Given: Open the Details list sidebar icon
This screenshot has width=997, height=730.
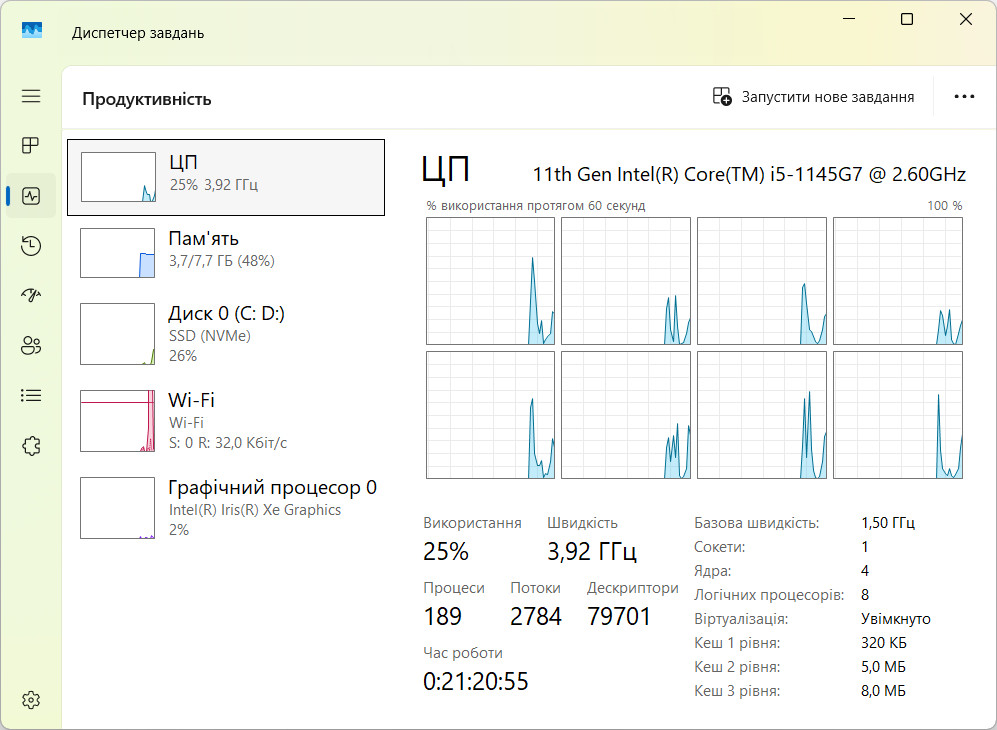Looking at the screenshot, I should coord(31,396).
